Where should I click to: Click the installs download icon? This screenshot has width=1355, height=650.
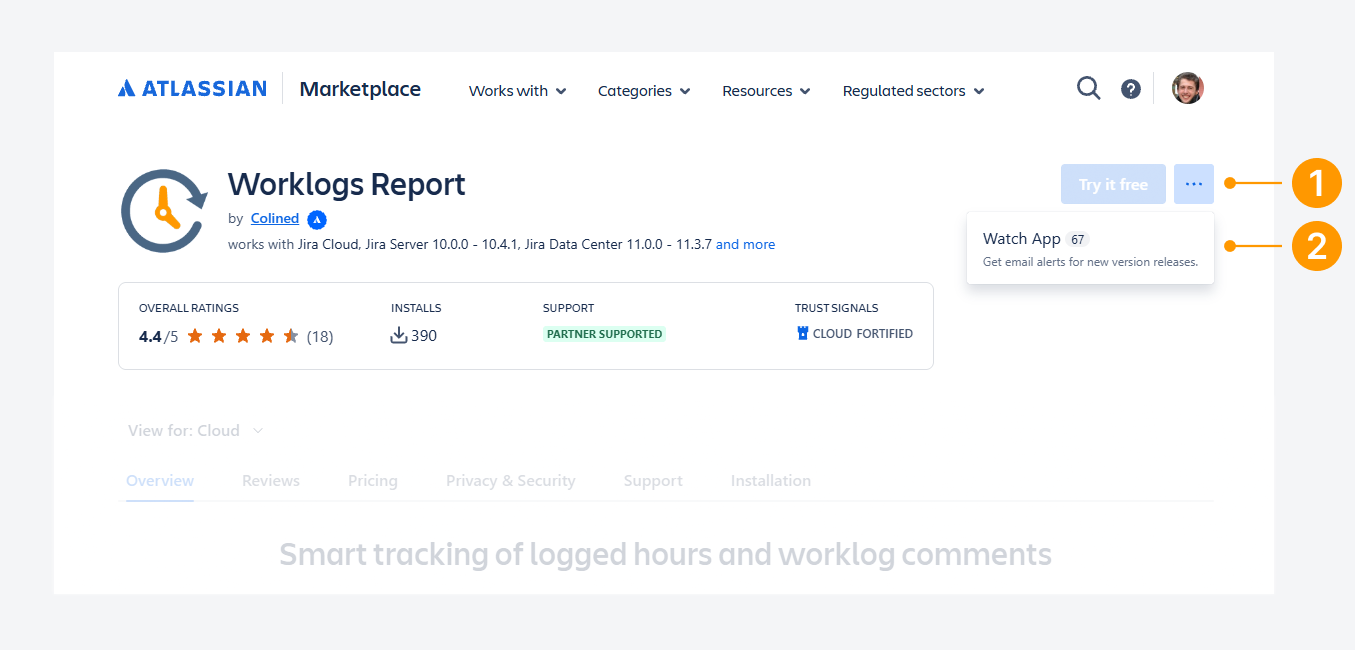click(399, 335)
